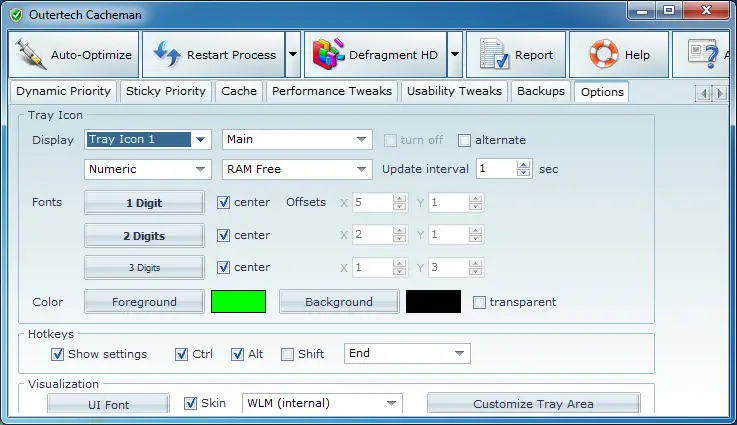Click the black background color swatch

click(433, 301)
